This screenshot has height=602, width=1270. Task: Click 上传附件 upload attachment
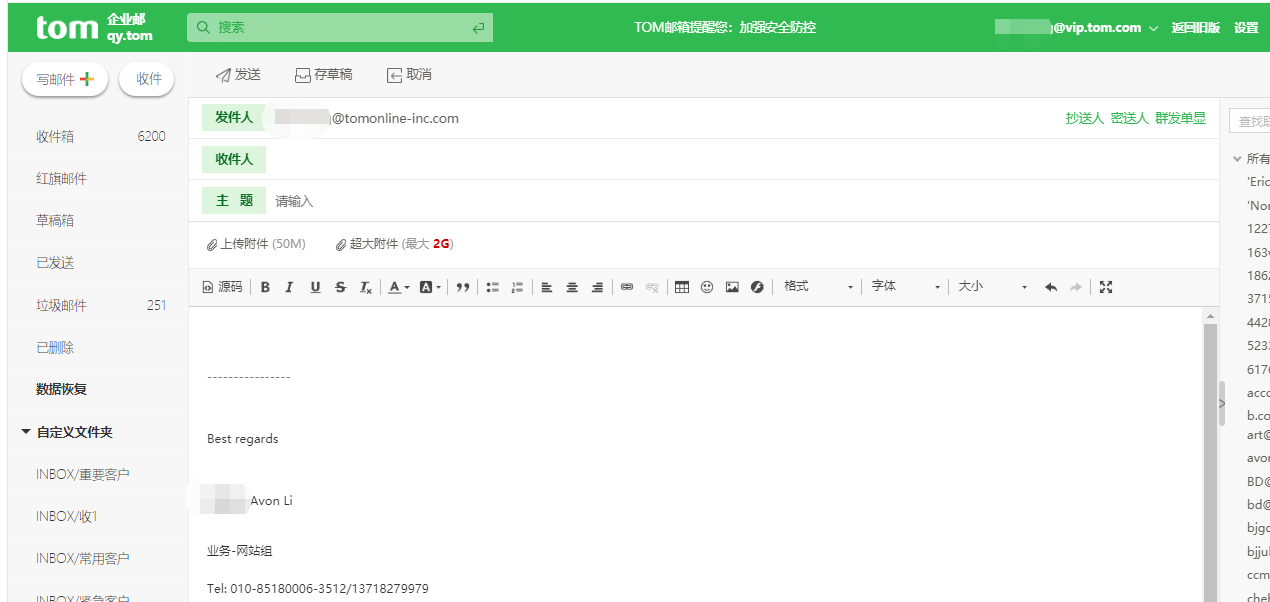click(x=256, y=244)
